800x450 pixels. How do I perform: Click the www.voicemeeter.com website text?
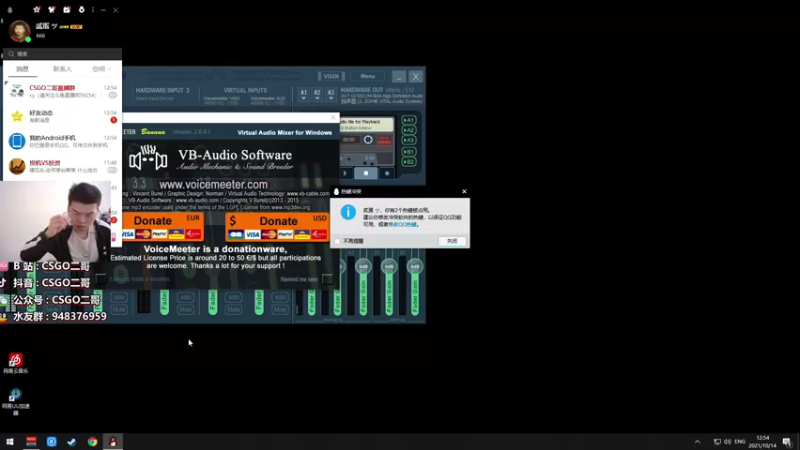(x=213, y=185)
